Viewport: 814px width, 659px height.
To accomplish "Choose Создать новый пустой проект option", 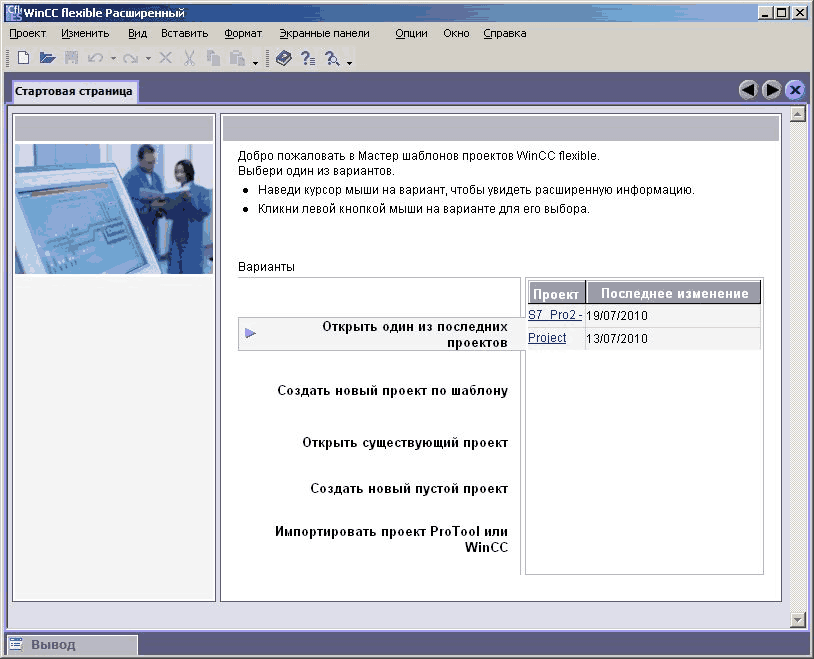I will 409,489.
